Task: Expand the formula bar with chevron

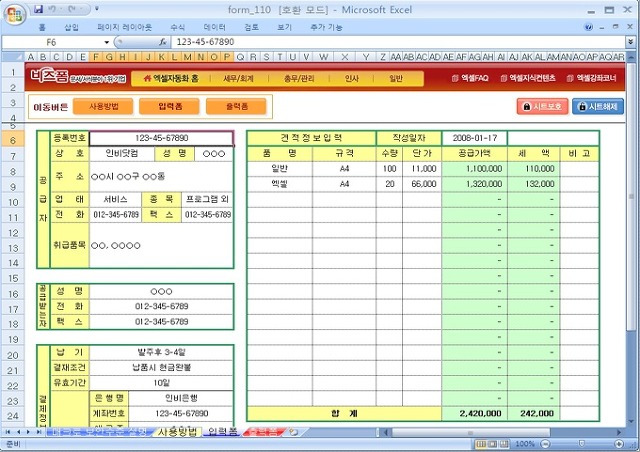Action: pyautogui.click(x=631, y=42)
